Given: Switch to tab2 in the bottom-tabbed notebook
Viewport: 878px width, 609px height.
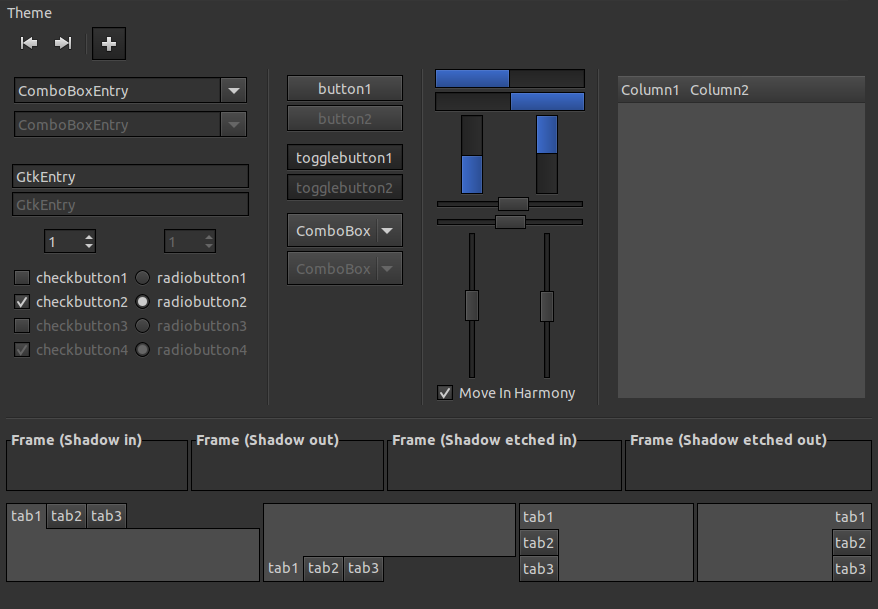Looking at the screenshot, I should [324, 568].
